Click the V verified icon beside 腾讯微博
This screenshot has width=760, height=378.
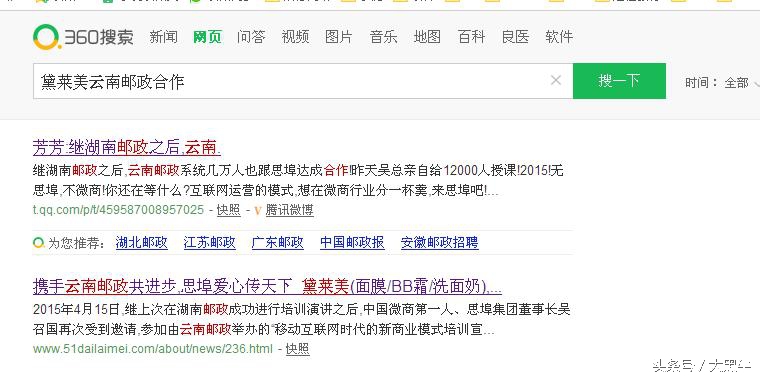[x=258, y=210]
